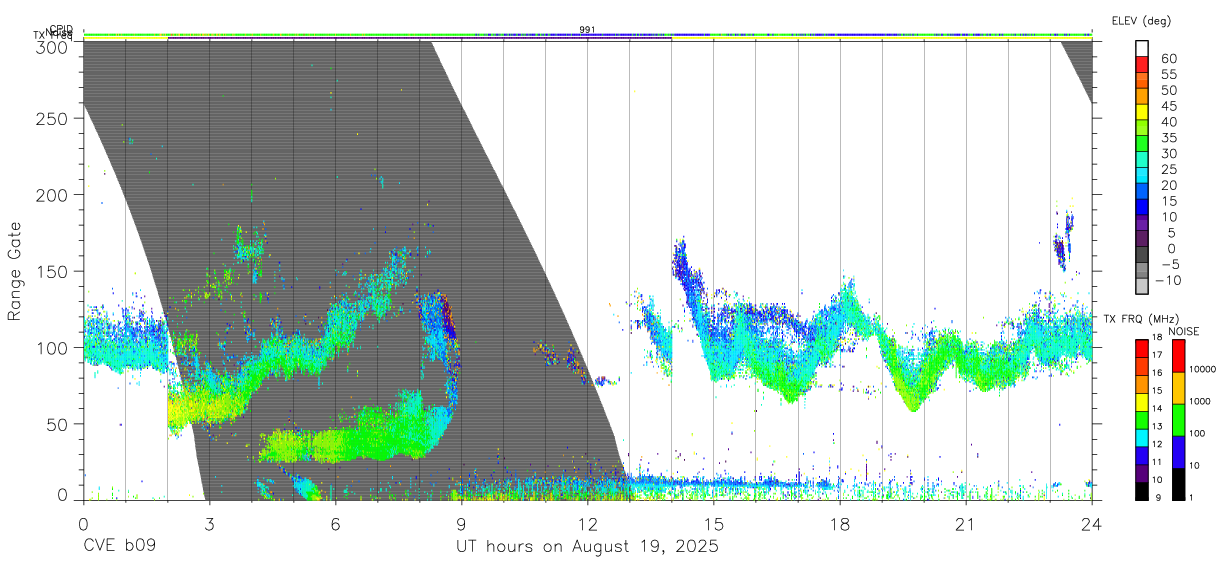Click ELEV scale label '45'
Viewport: 1228px width, 567px height.
(1168, 107)
